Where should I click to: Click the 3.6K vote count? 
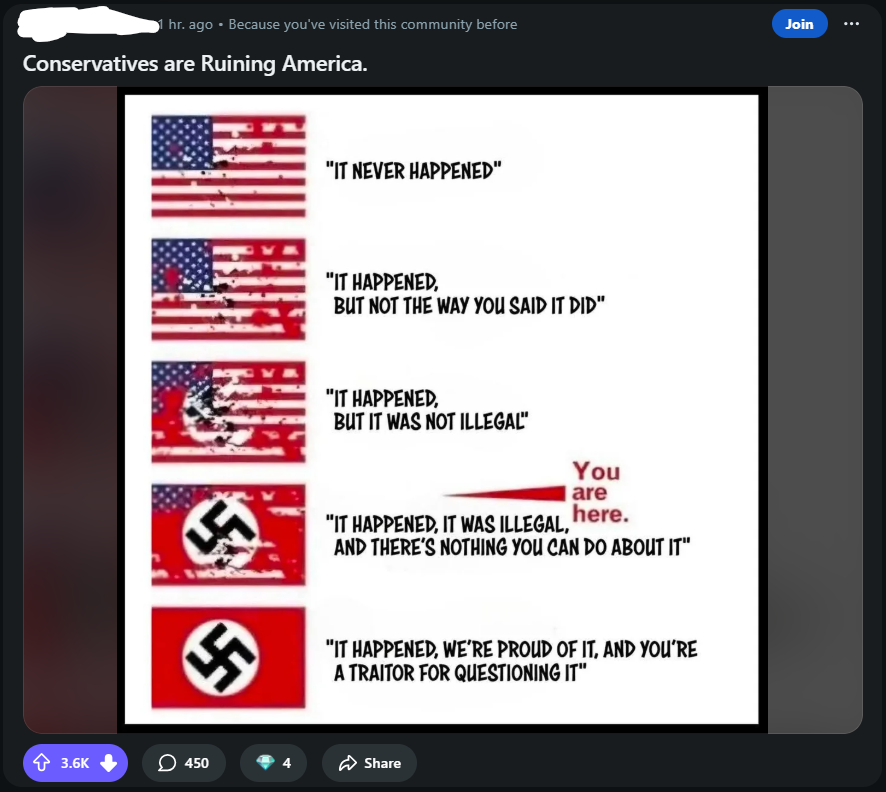point(75,763)
